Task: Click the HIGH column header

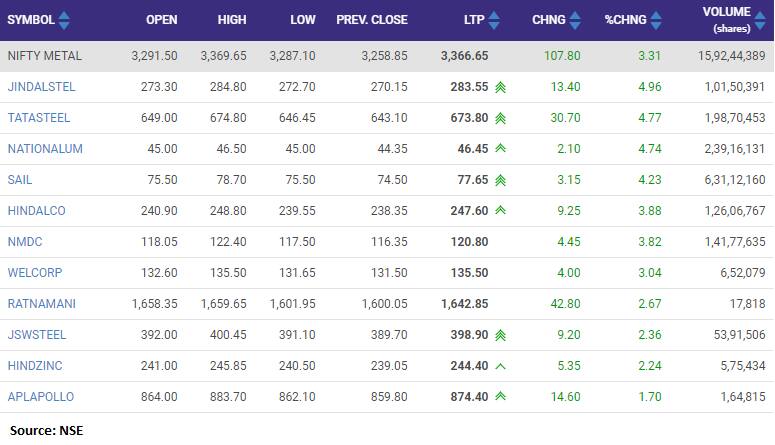Action: [232, 20]
